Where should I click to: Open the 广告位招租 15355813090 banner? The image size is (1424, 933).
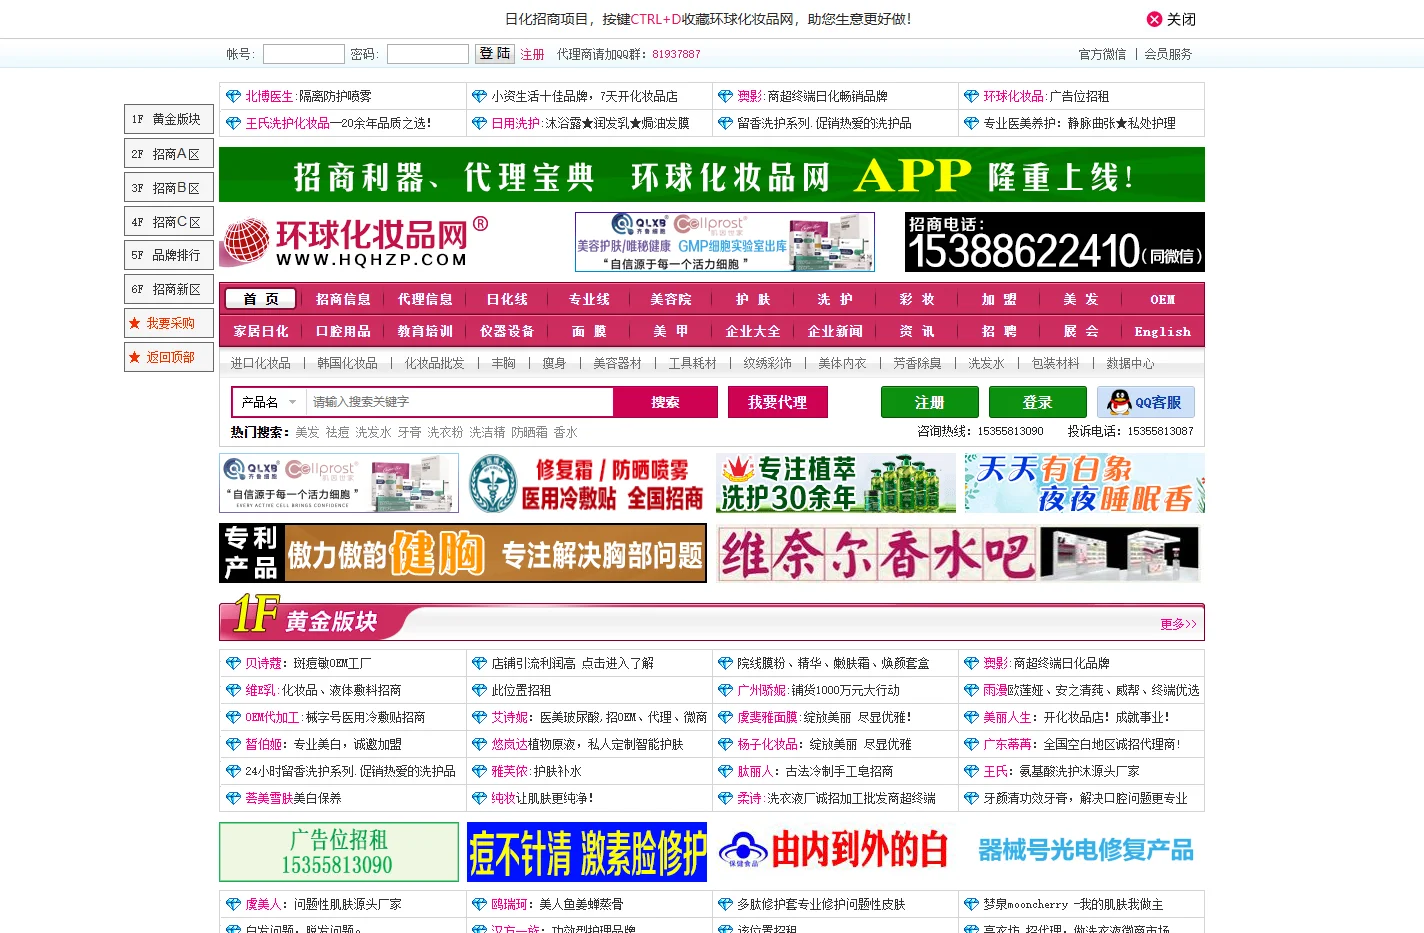tap(339, 852)
